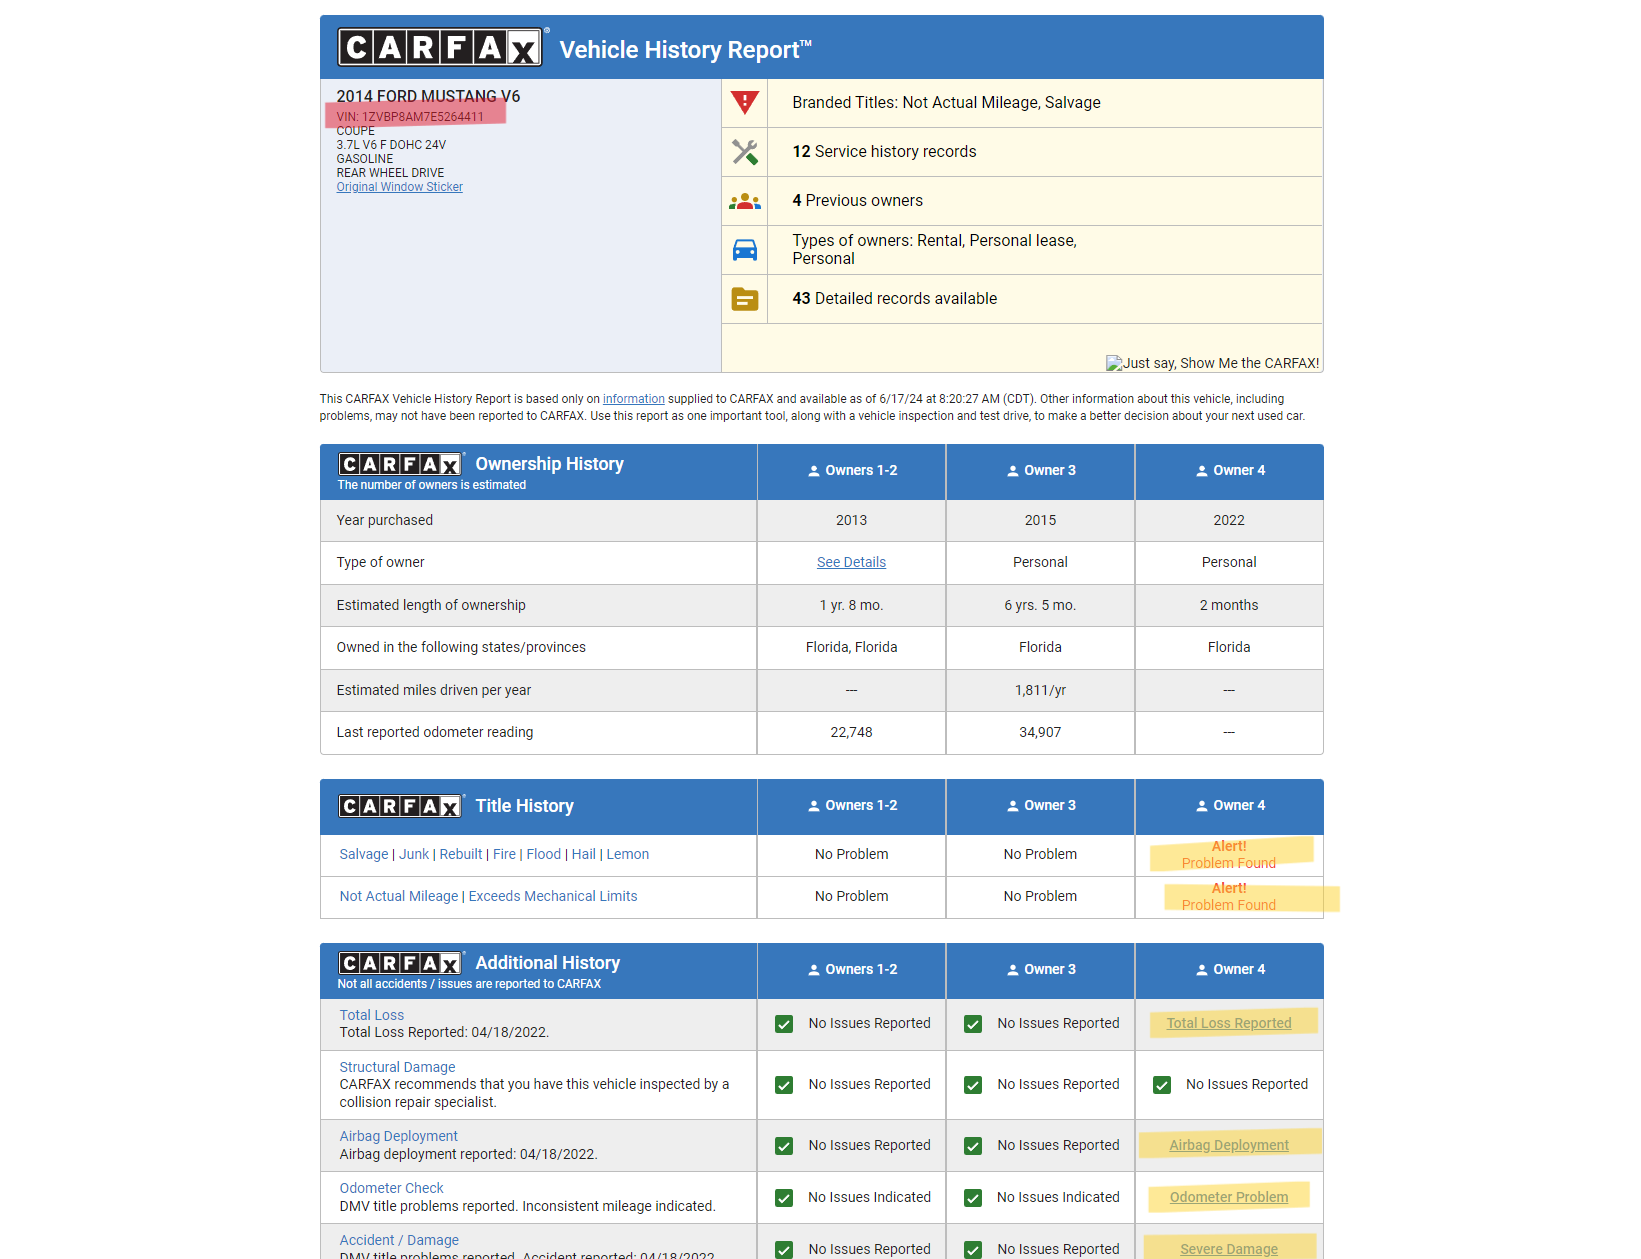Open Owner 4's Odometer Problem link
Viewport: 1641px width, 1259px height.
(x=1229, y=1197)
